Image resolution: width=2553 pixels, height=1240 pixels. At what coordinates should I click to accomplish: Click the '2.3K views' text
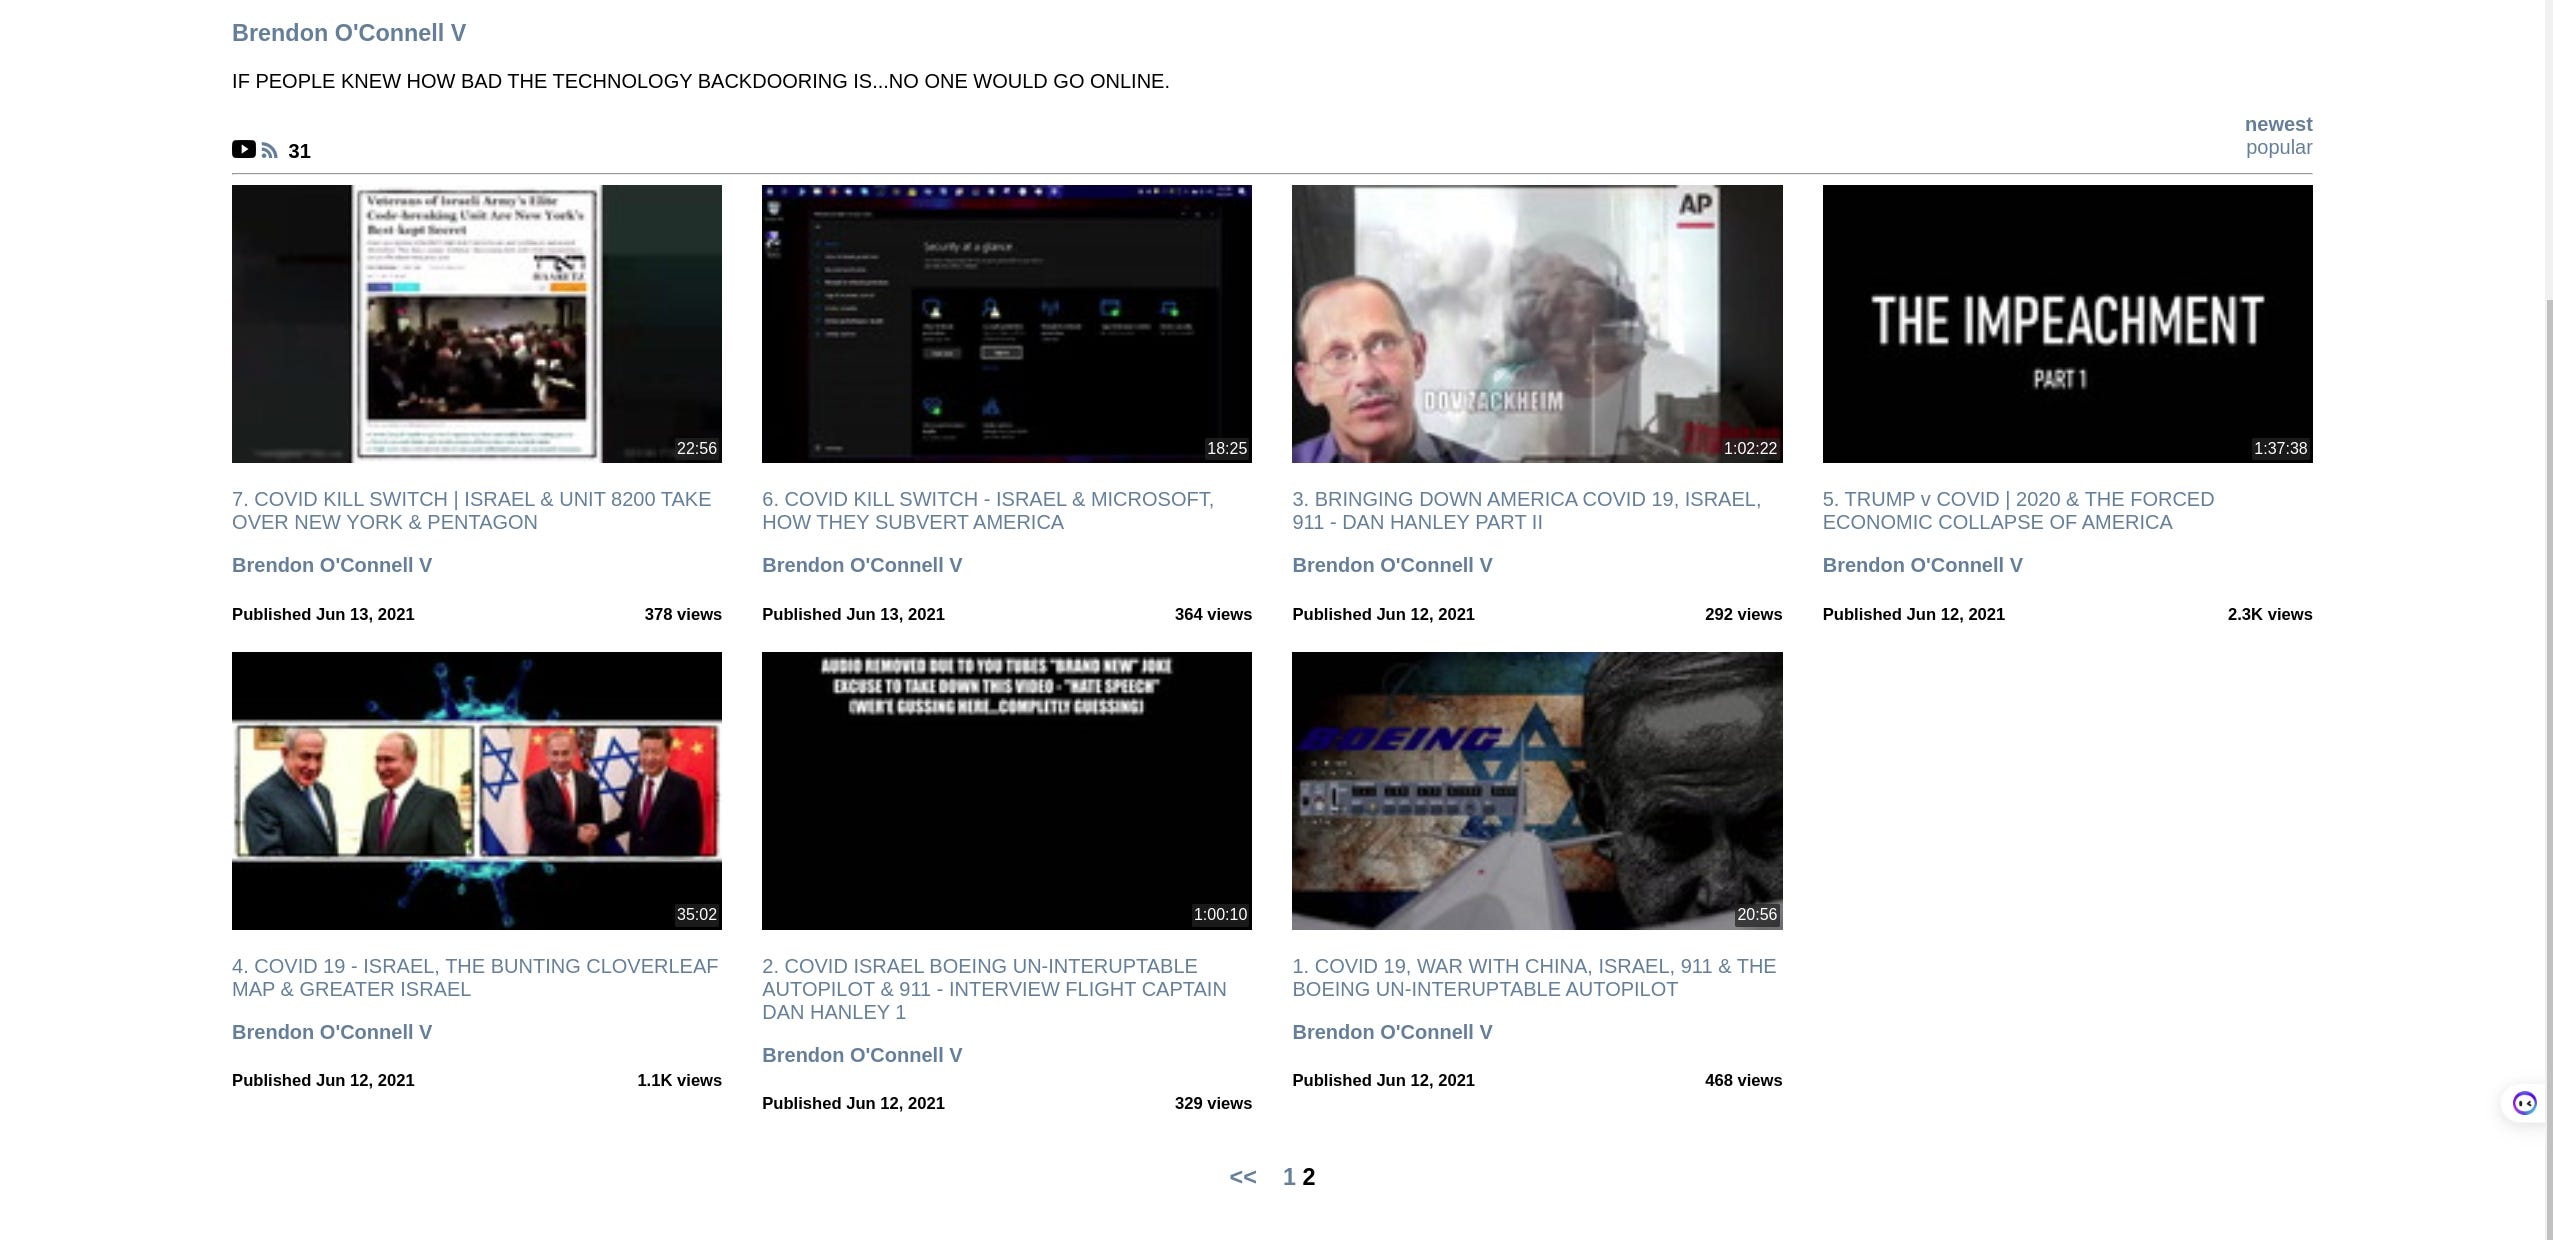pos(2270,614)
